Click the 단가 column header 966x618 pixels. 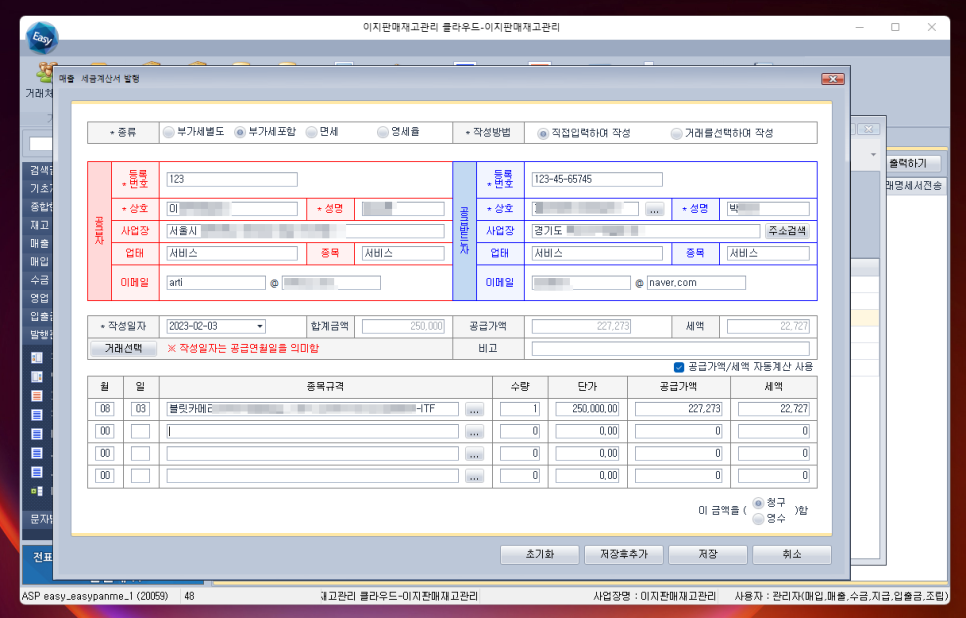tap(588, 387)
